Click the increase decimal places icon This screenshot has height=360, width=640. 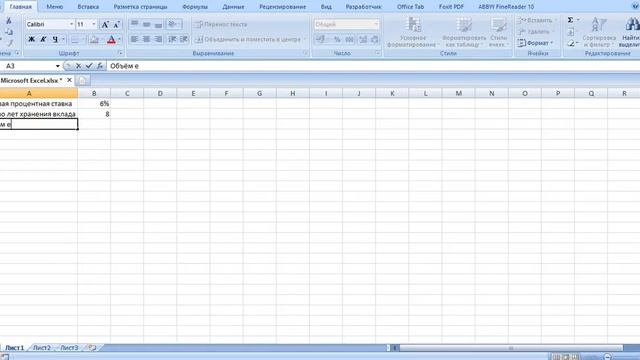363,40
